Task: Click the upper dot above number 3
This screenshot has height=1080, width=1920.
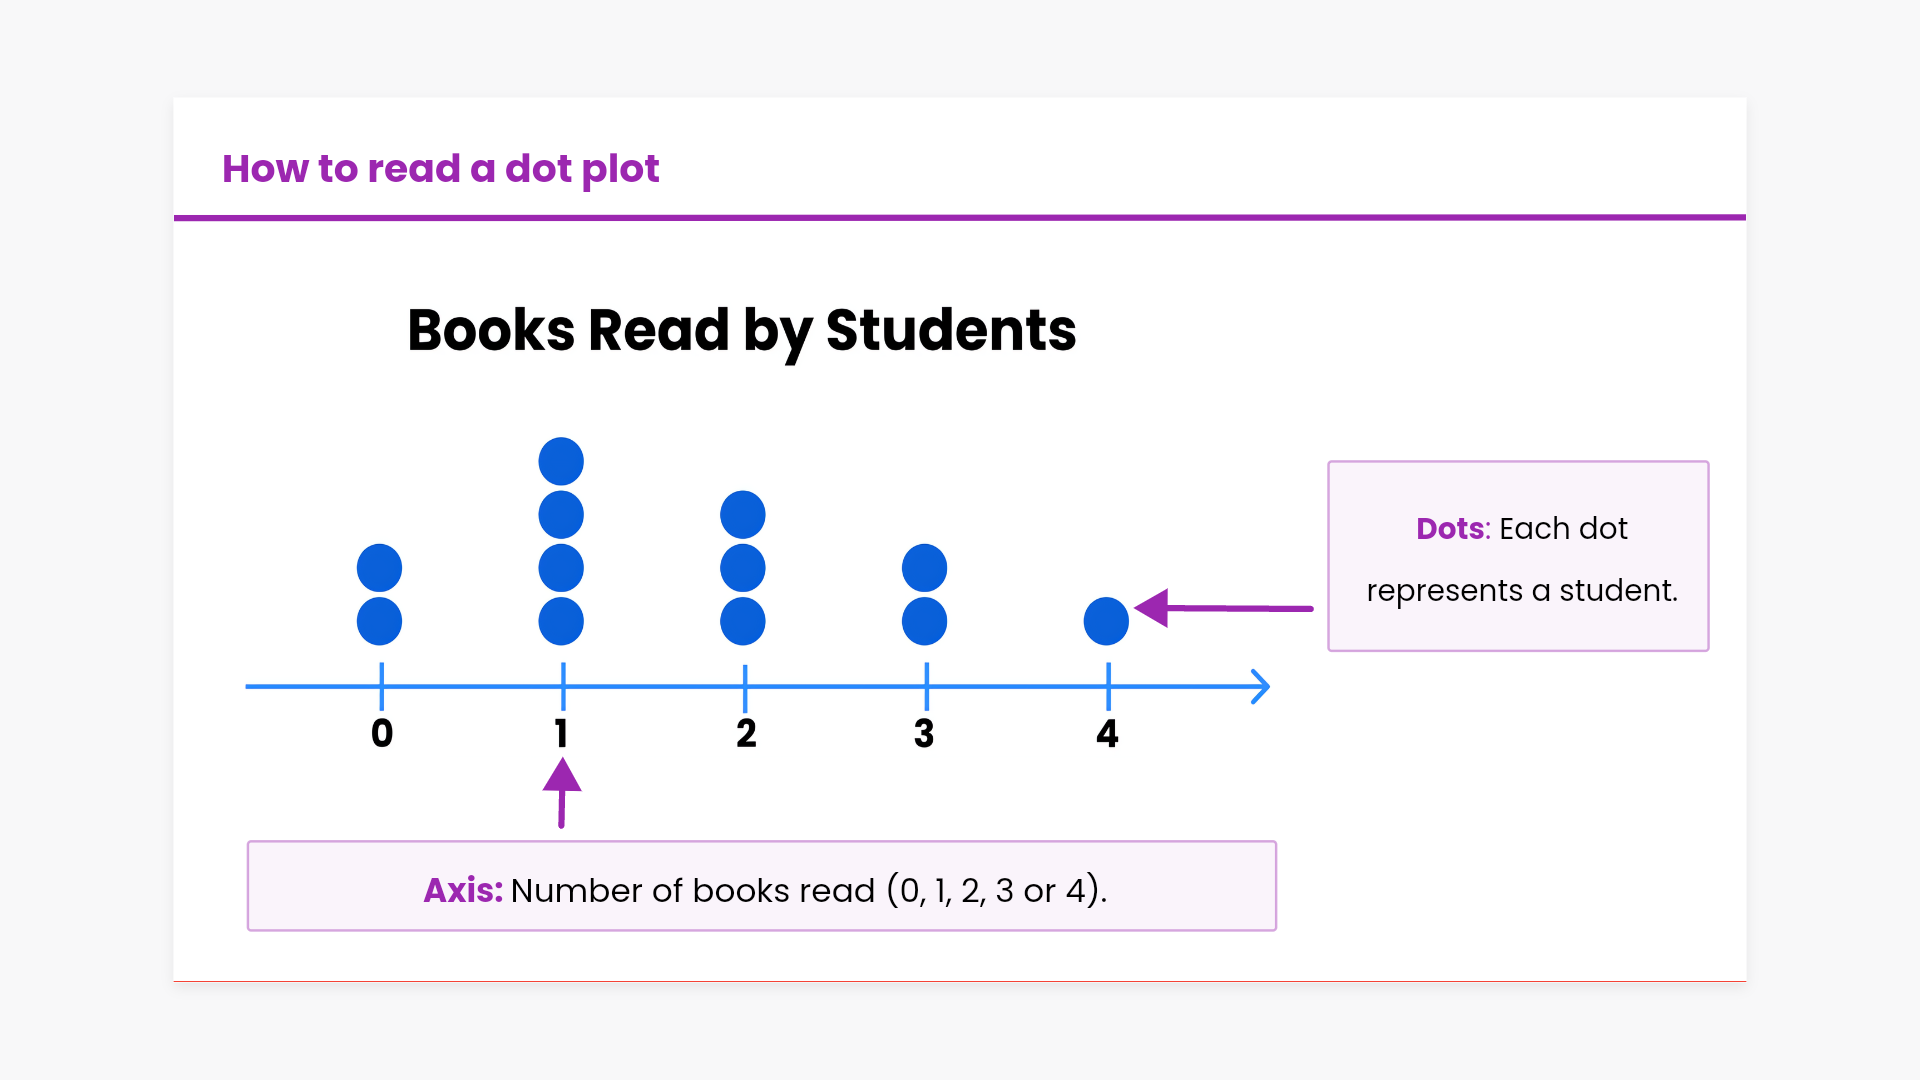Action: (x=925, y=568)
